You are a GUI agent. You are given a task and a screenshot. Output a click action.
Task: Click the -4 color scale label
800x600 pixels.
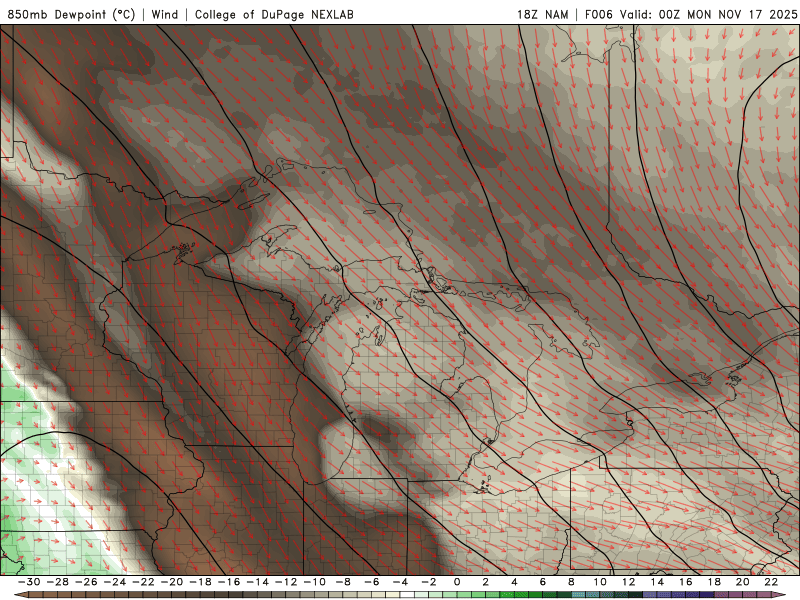tap(401, 582)
